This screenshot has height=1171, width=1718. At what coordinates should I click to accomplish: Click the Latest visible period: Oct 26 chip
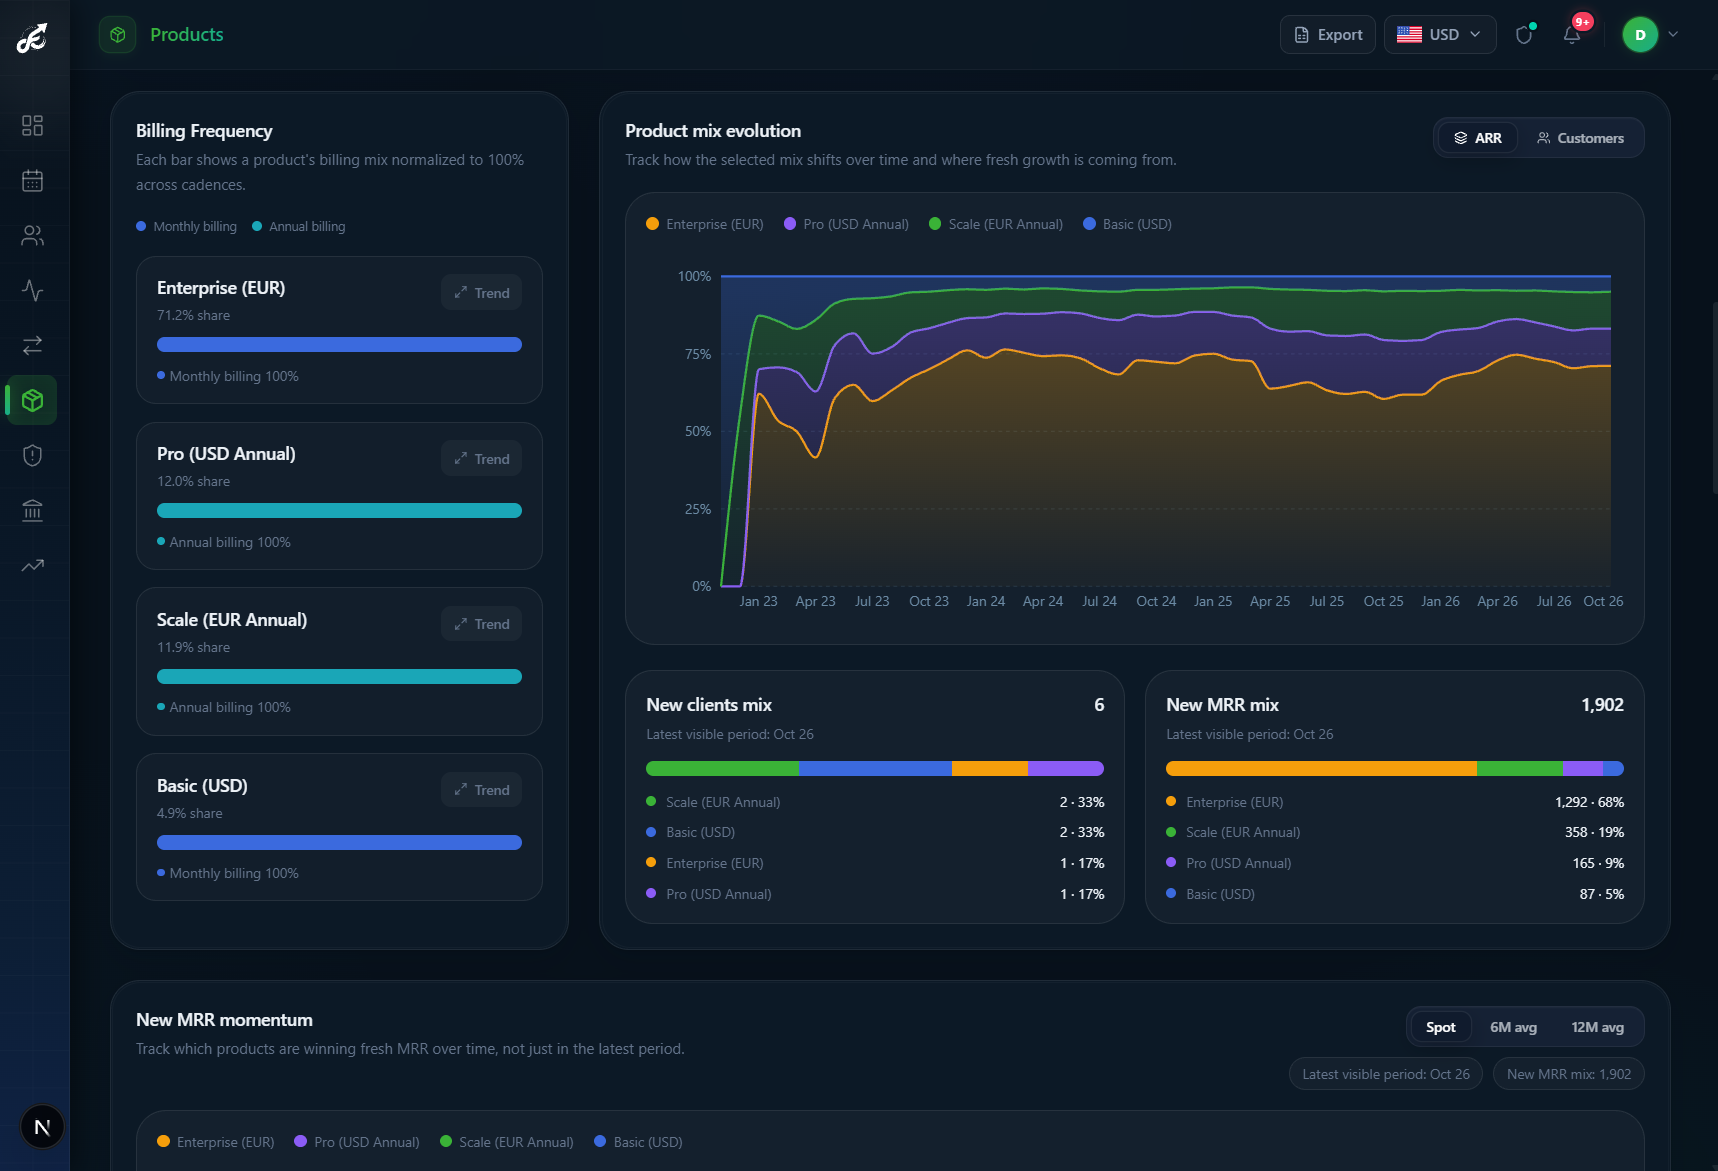[x=1386, y=1074]
